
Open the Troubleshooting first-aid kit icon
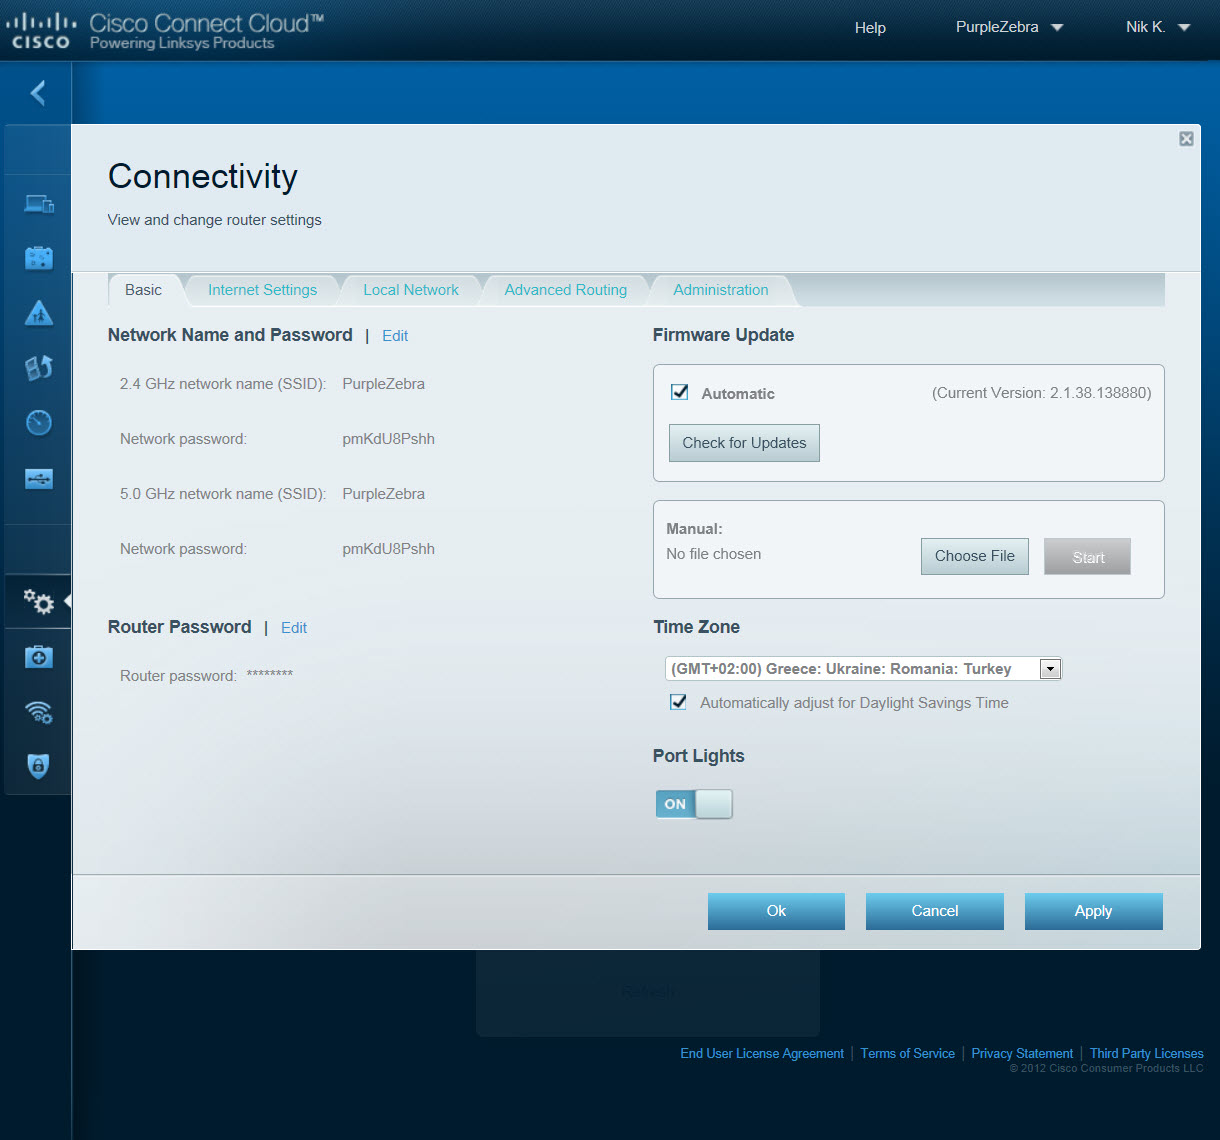(39, 657)
